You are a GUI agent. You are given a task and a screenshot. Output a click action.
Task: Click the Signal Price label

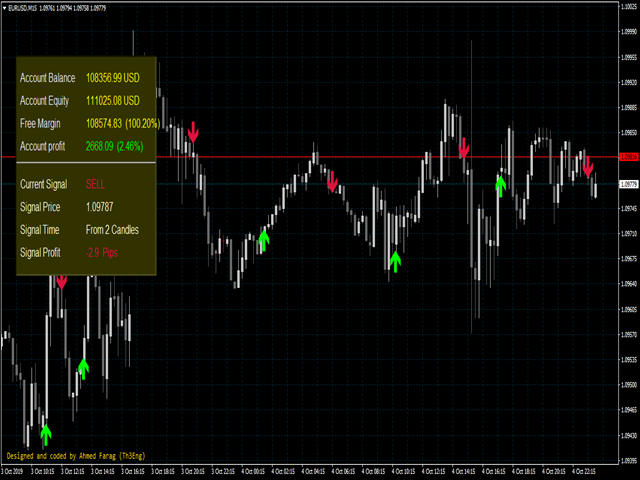tap(40, 207)
